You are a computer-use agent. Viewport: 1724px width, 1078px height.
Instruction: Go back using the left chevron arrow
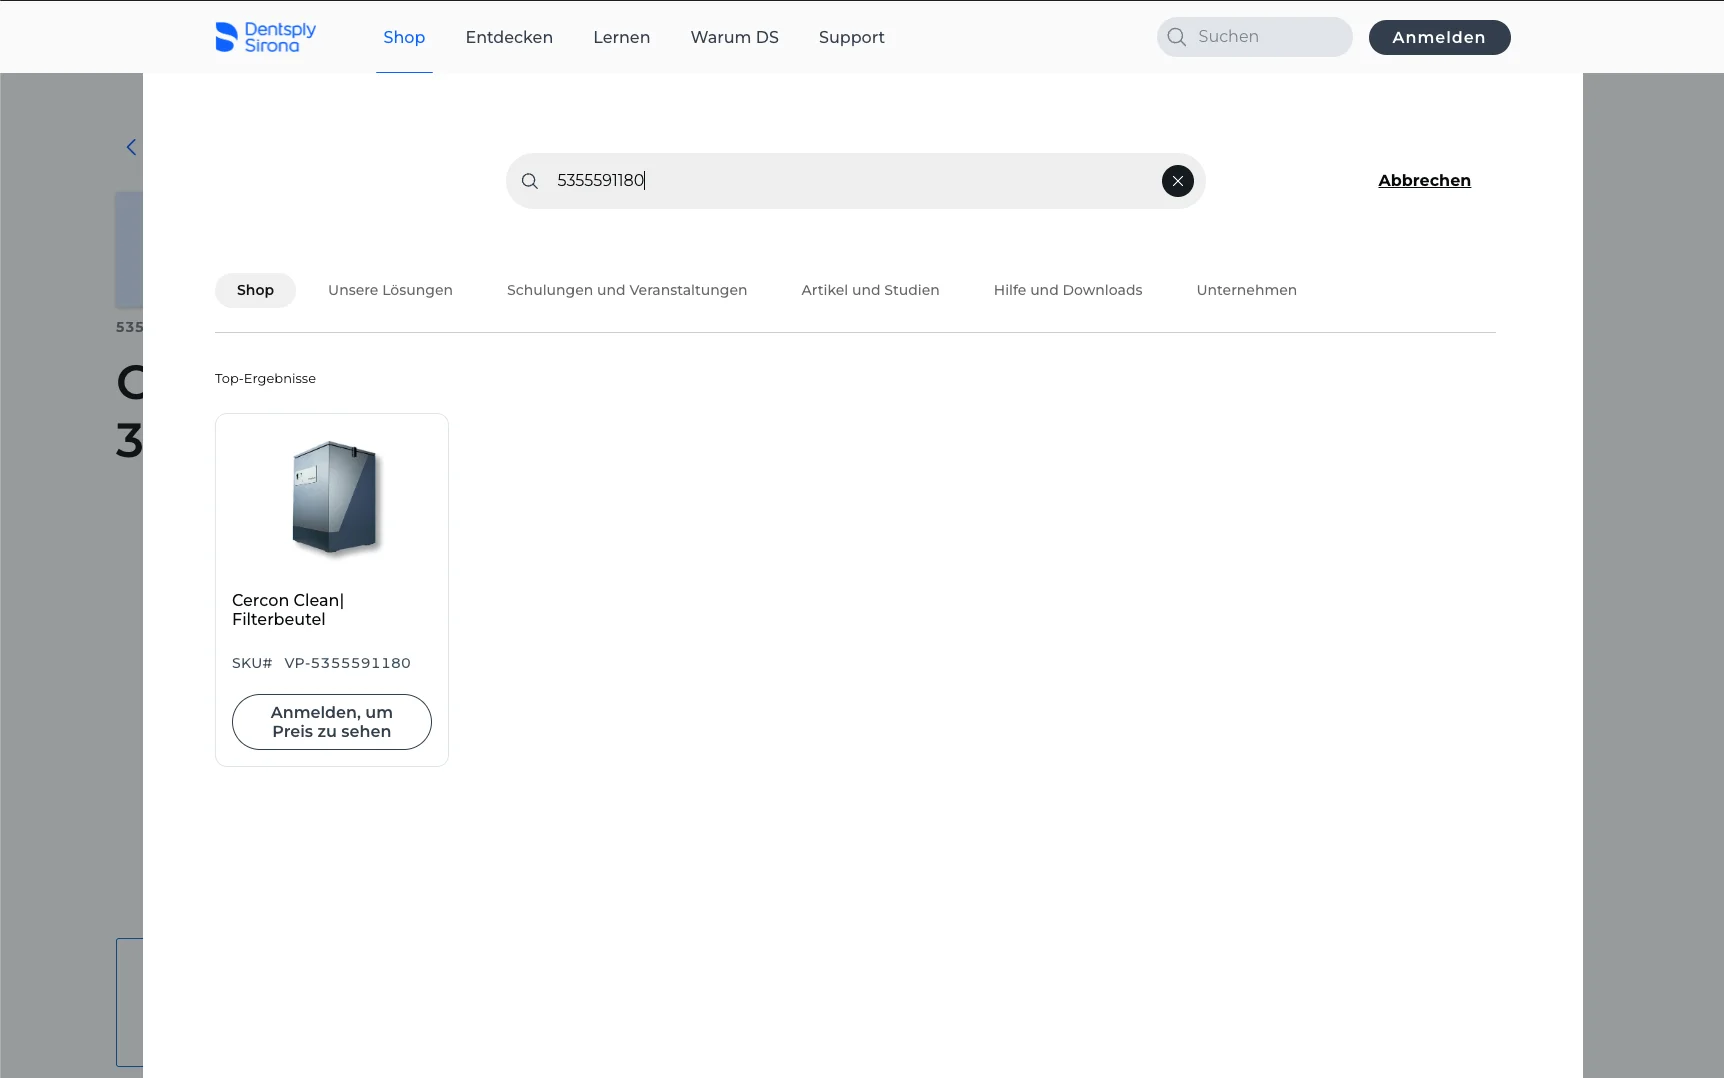tap(131, 147)
